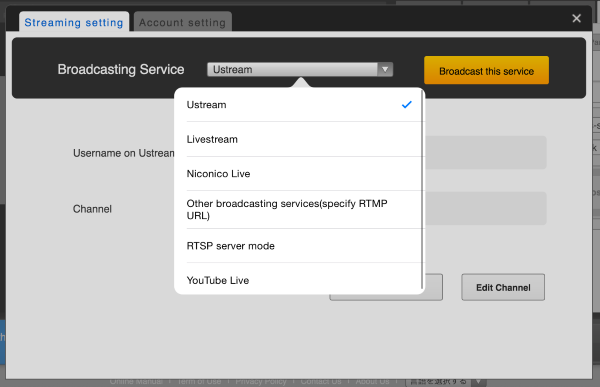Screen dimensions: 600x387
Task: Pick Niconico Live in the dropdown
Action: 299,173
